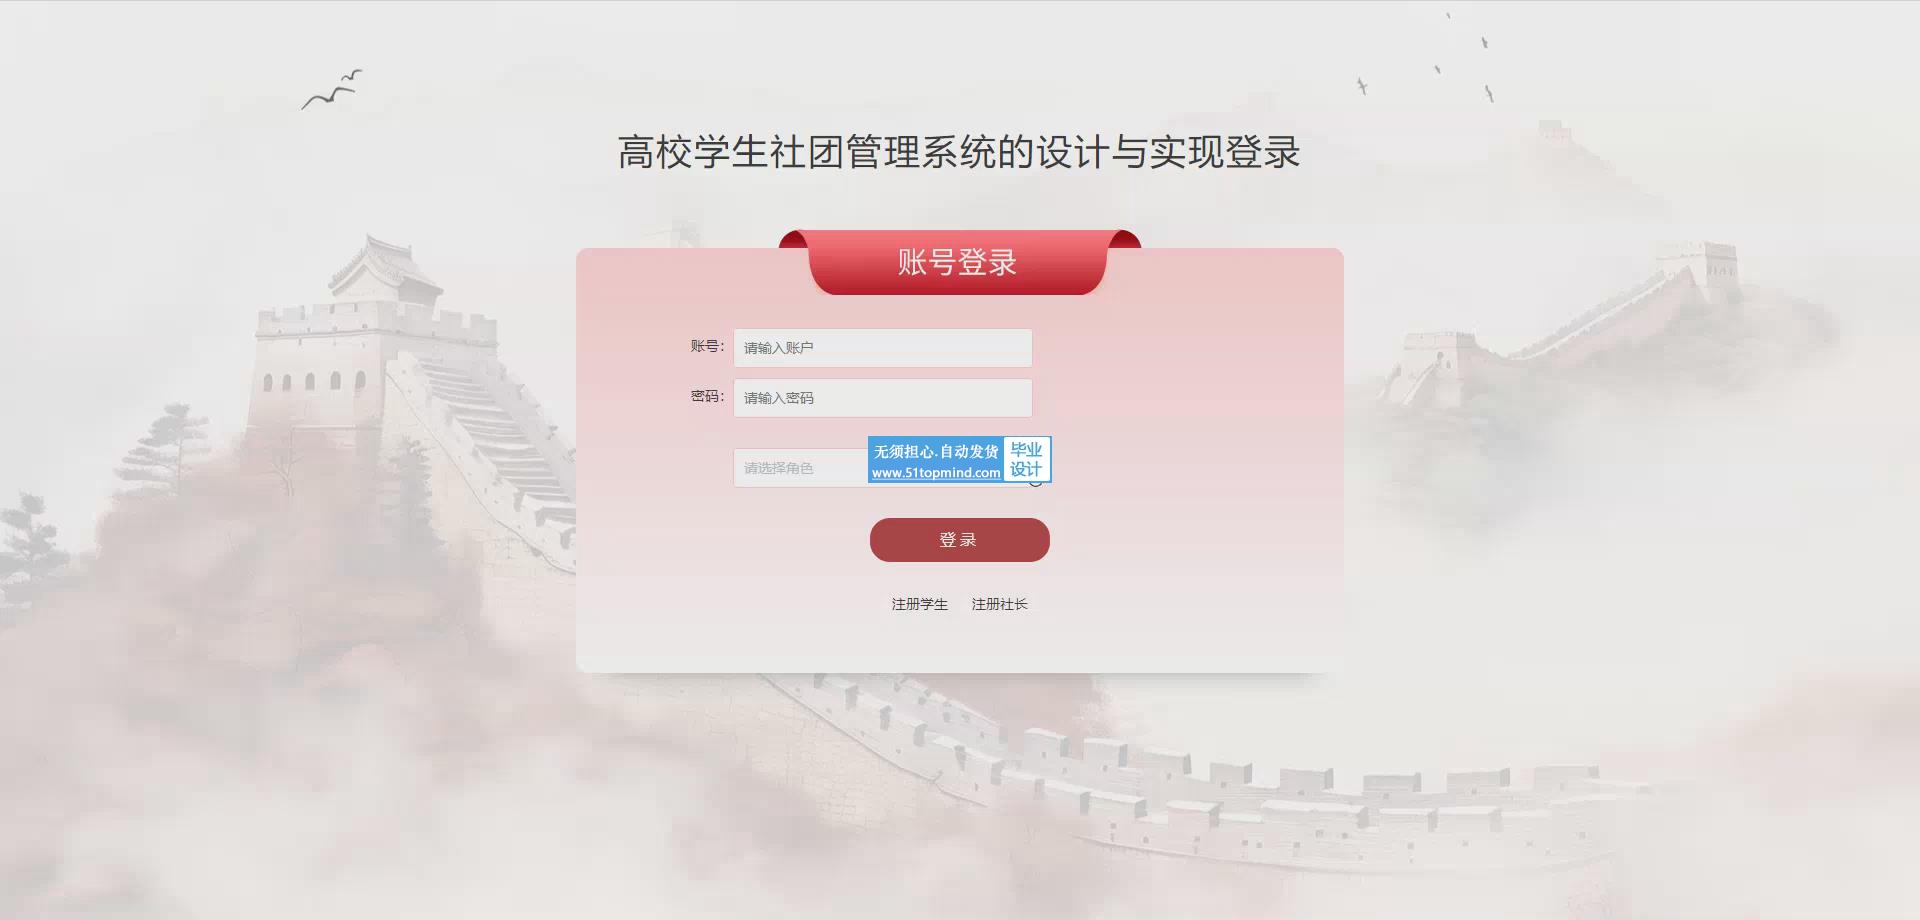The width and height of the screenshot is (1920, 920).
Task: Click the red 登录 button
Action: [959, 540]
